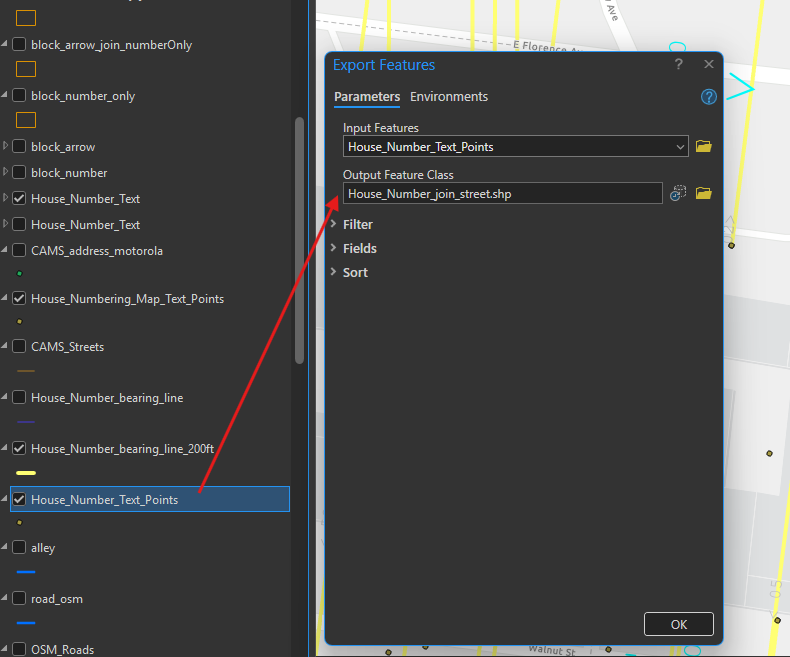Switch to the Environments tab
This screenshot has height=657, width=790.
tap(449, 97)
